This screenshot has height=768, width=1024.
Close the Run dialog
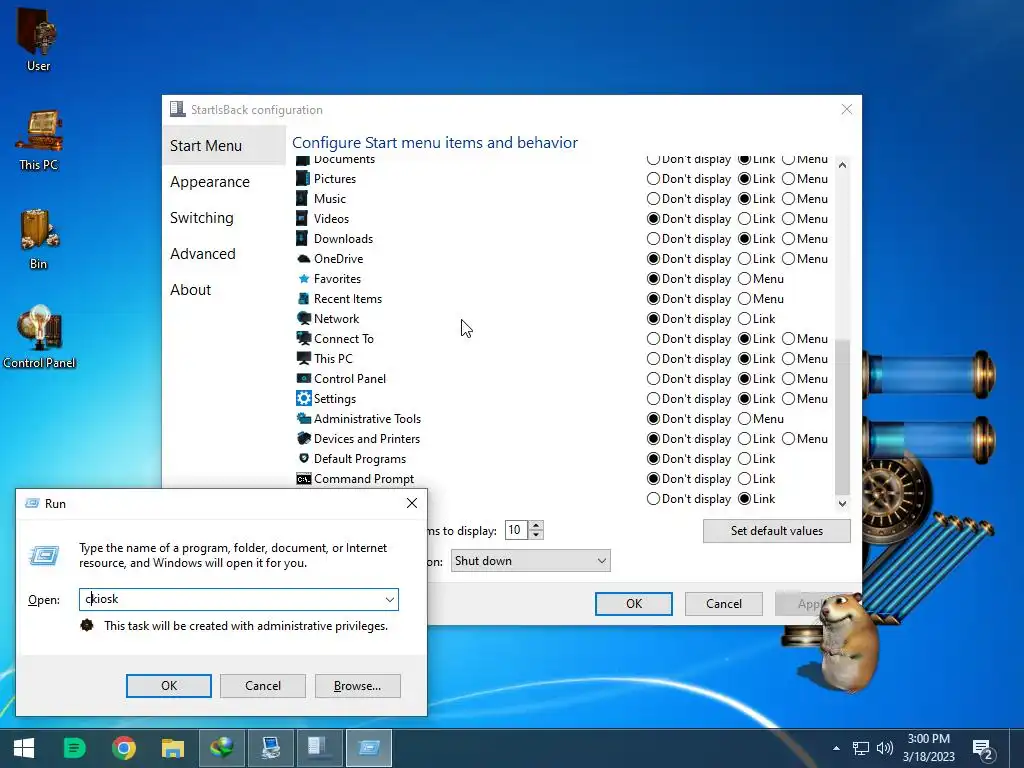tap(411, 503)
